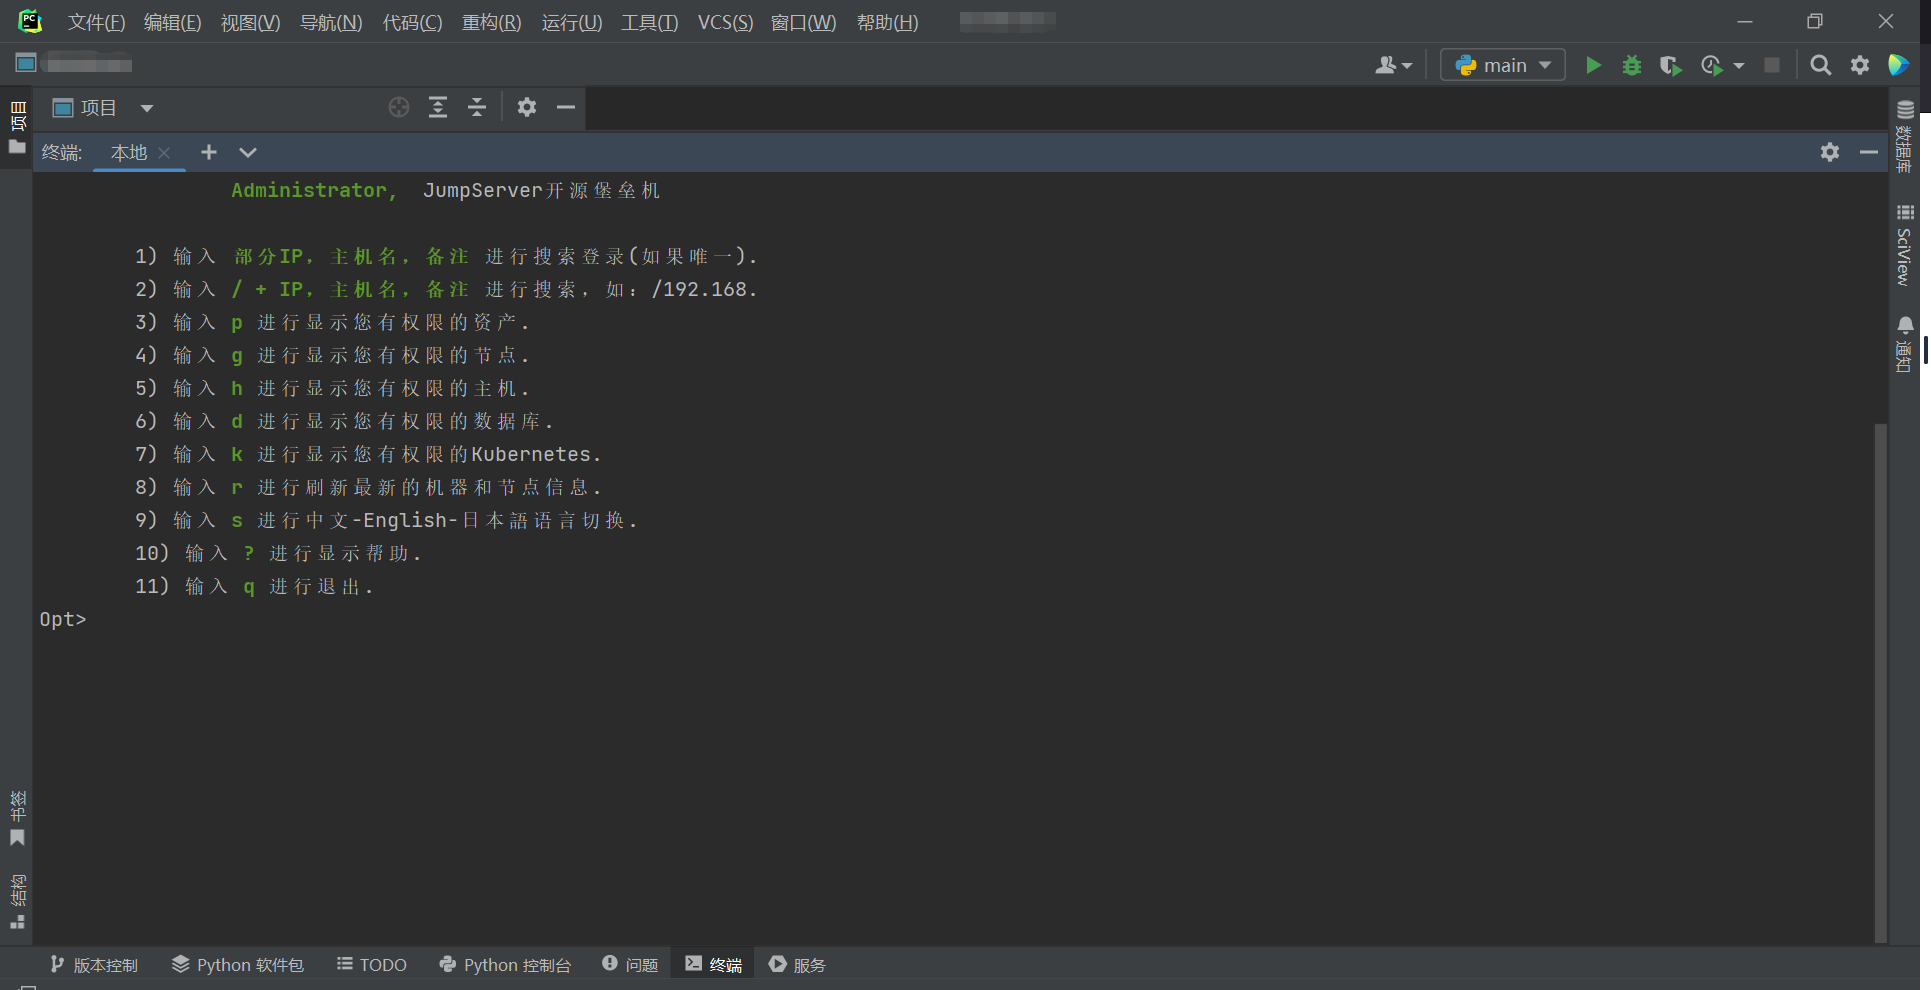Open the 服务 tool window

click(x=797, y=964)
